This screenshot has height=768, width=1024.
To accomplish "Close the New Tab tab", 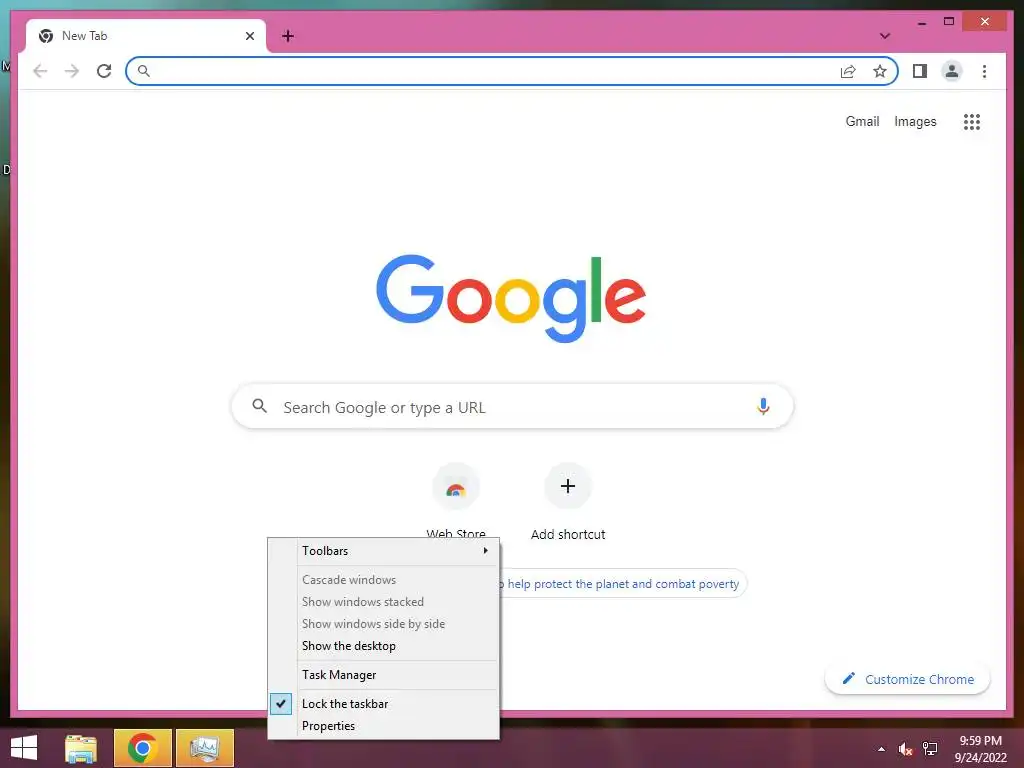I will [x=249, y=36].
